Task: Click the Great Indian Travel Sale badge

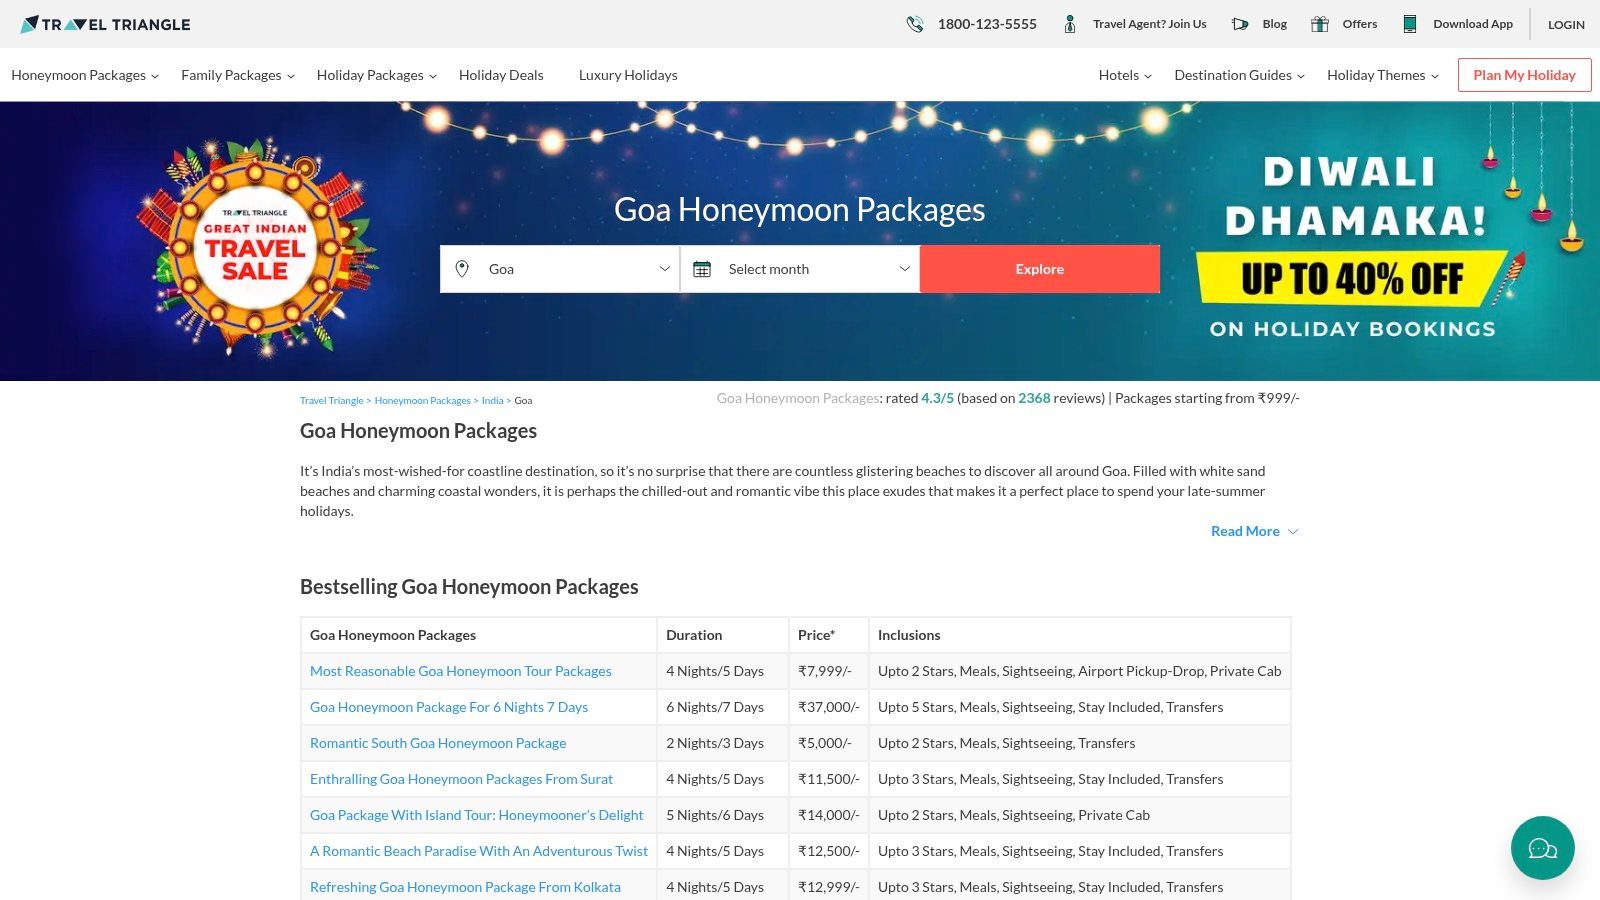Action: 256,246
